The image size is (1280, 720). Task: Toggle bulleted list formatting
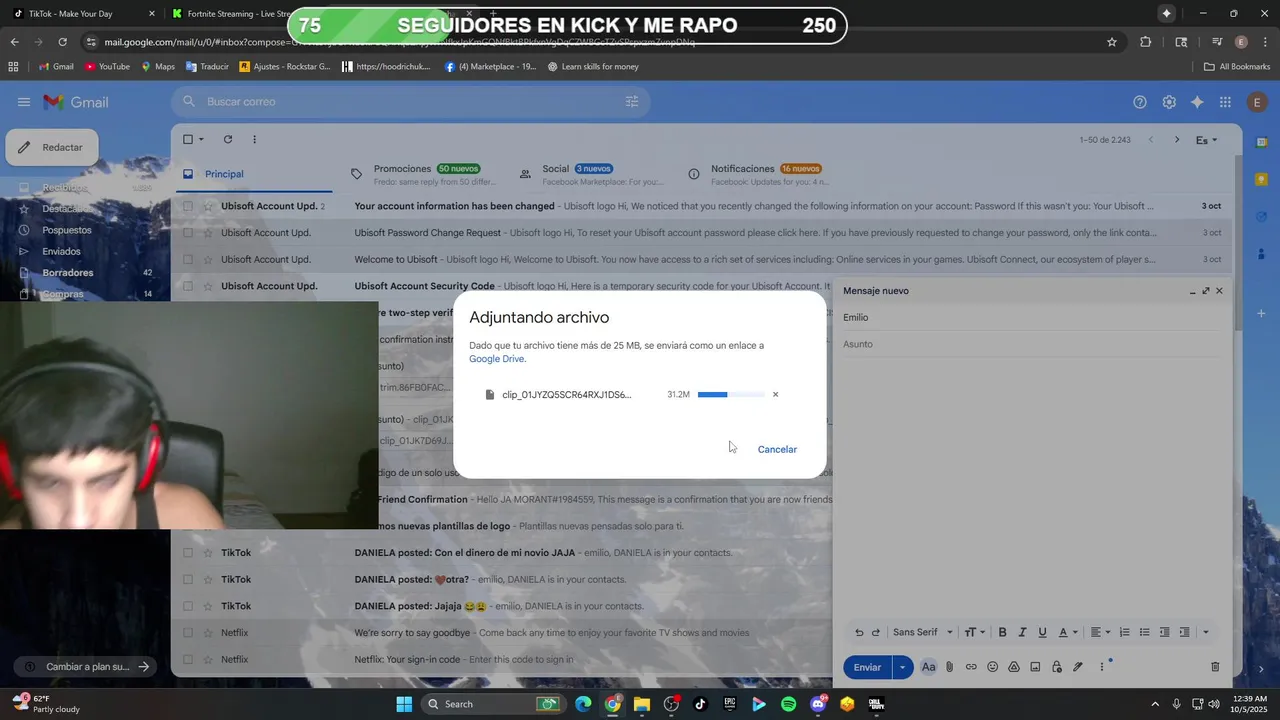pos(1144,632)
